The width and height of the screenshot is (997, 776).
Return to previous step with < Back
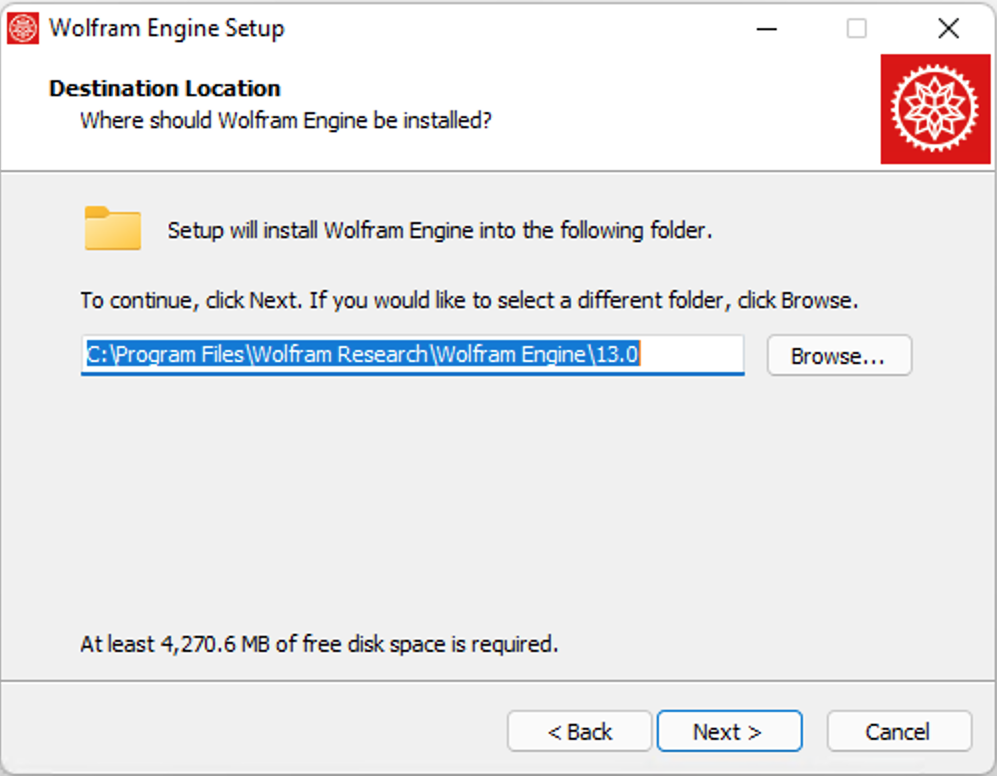(579, 732)
